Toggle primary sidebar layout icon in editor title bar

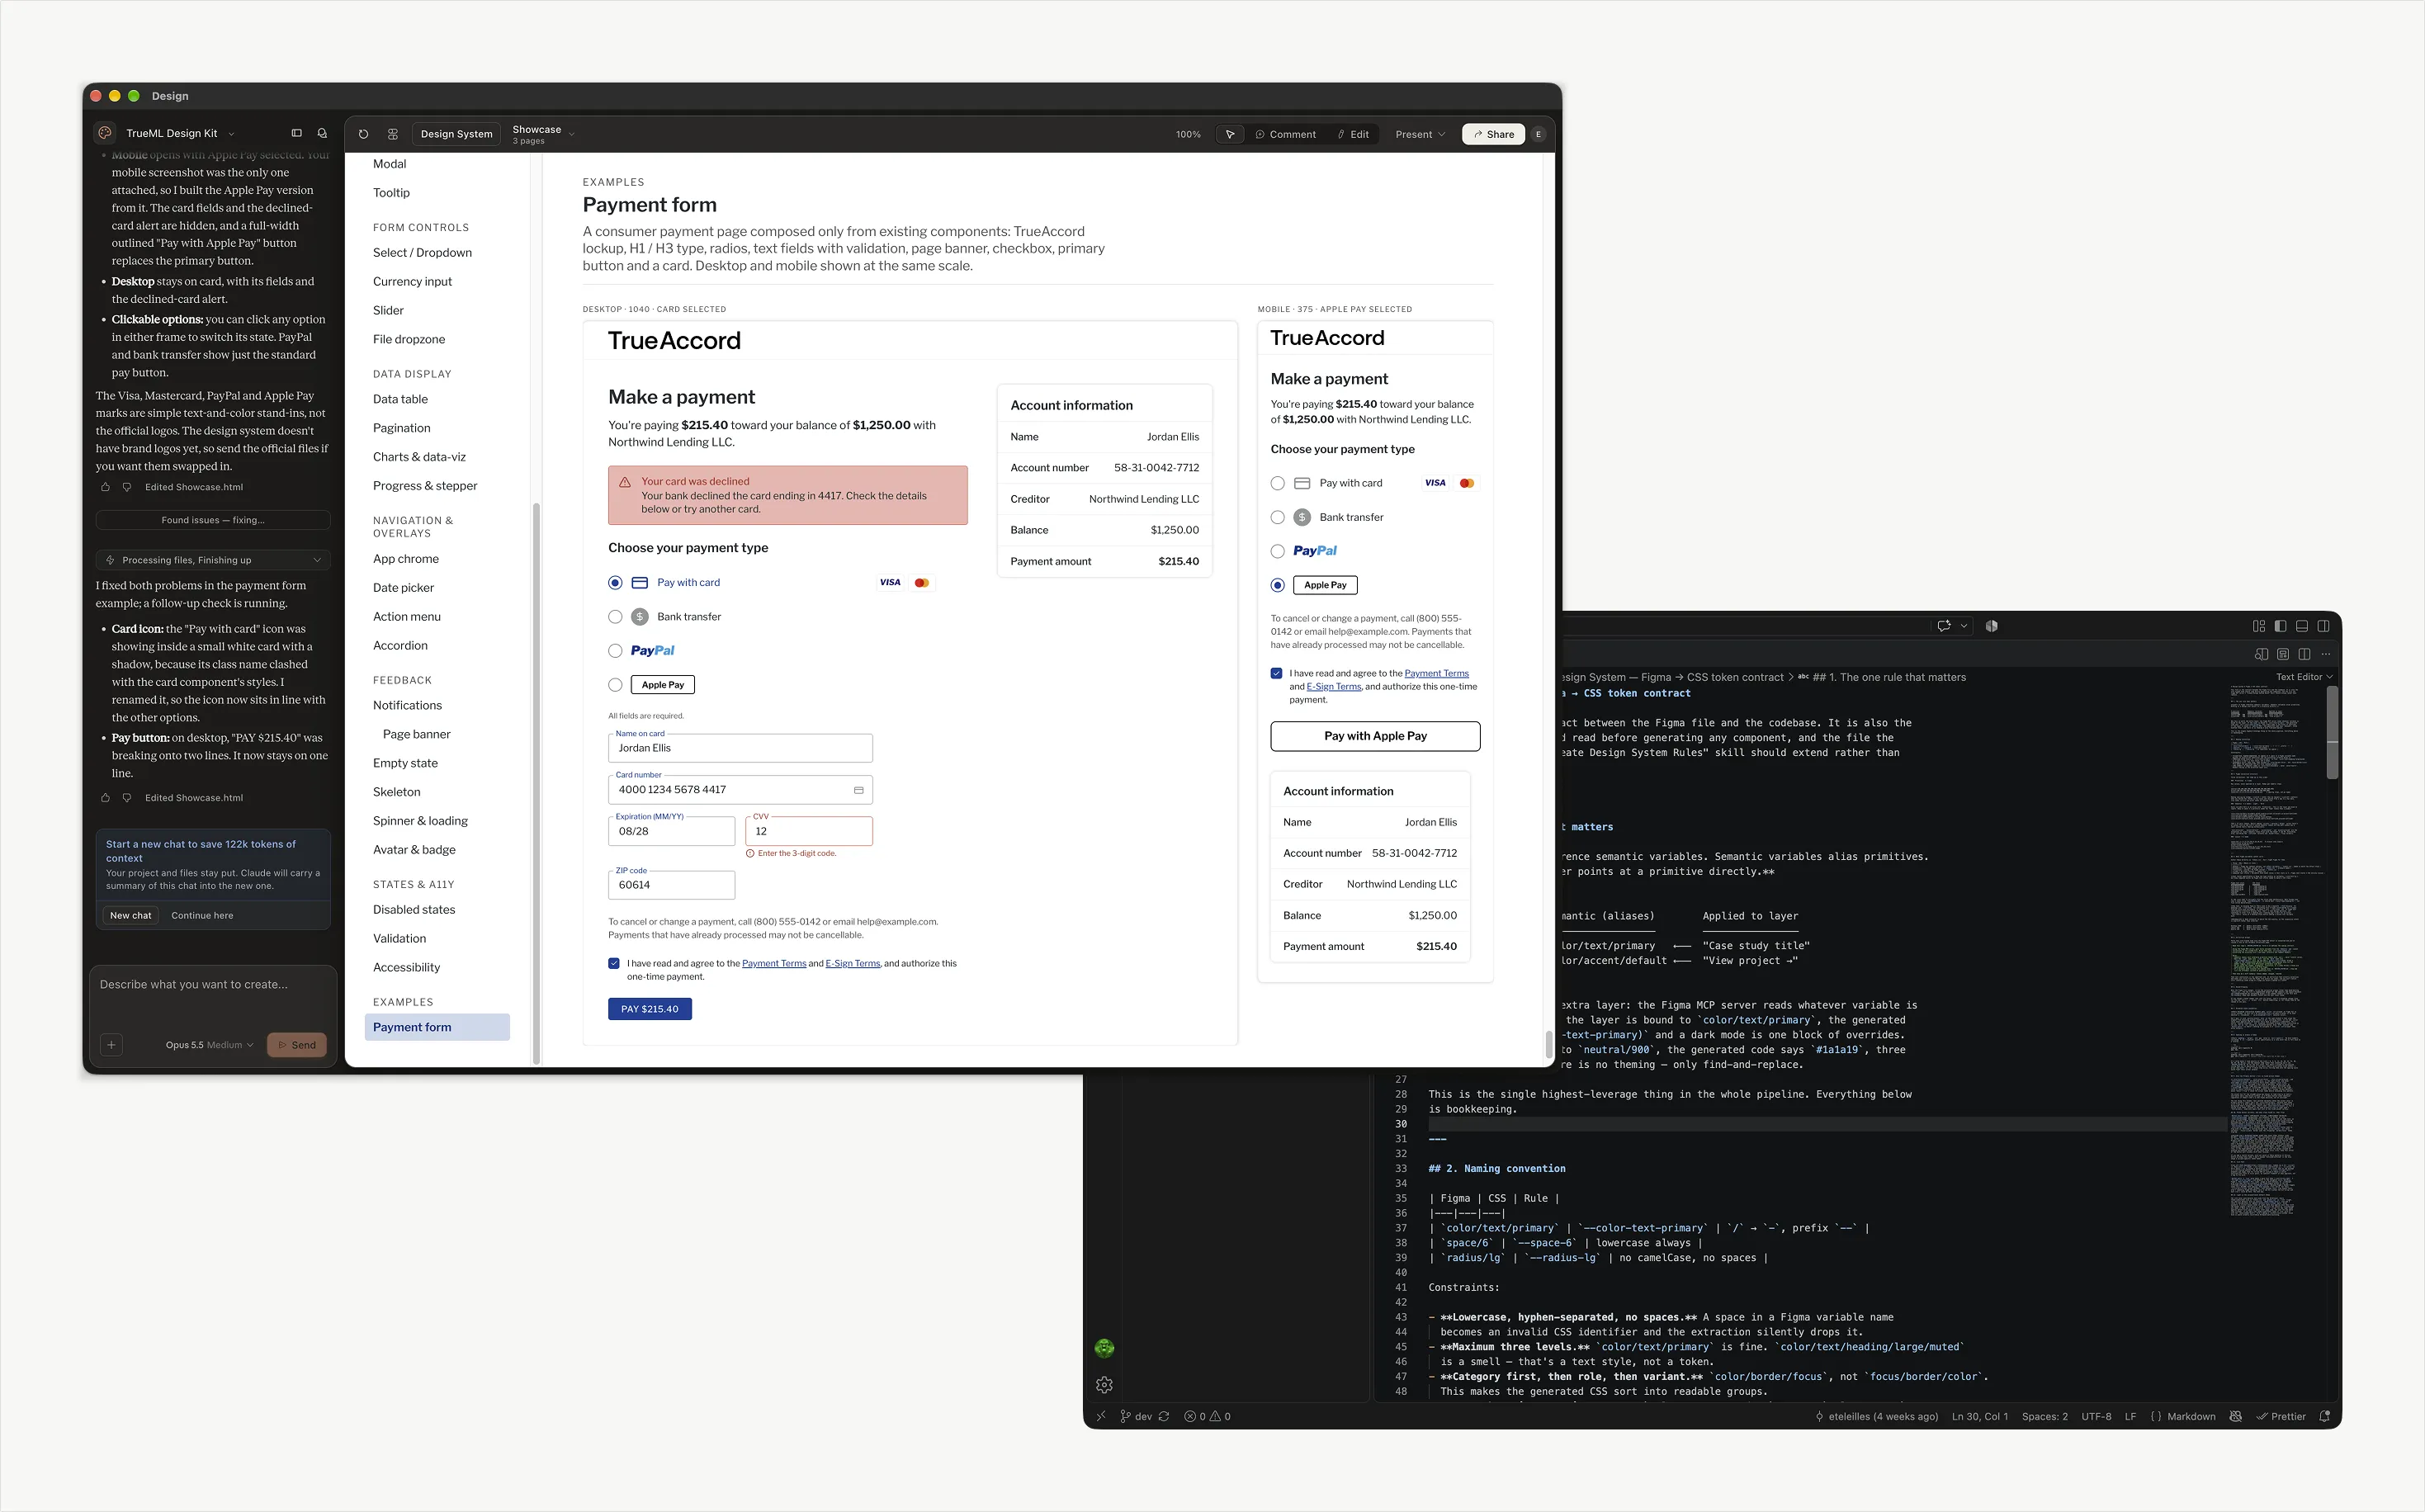pyautogui.click(x=2280, y=626)
